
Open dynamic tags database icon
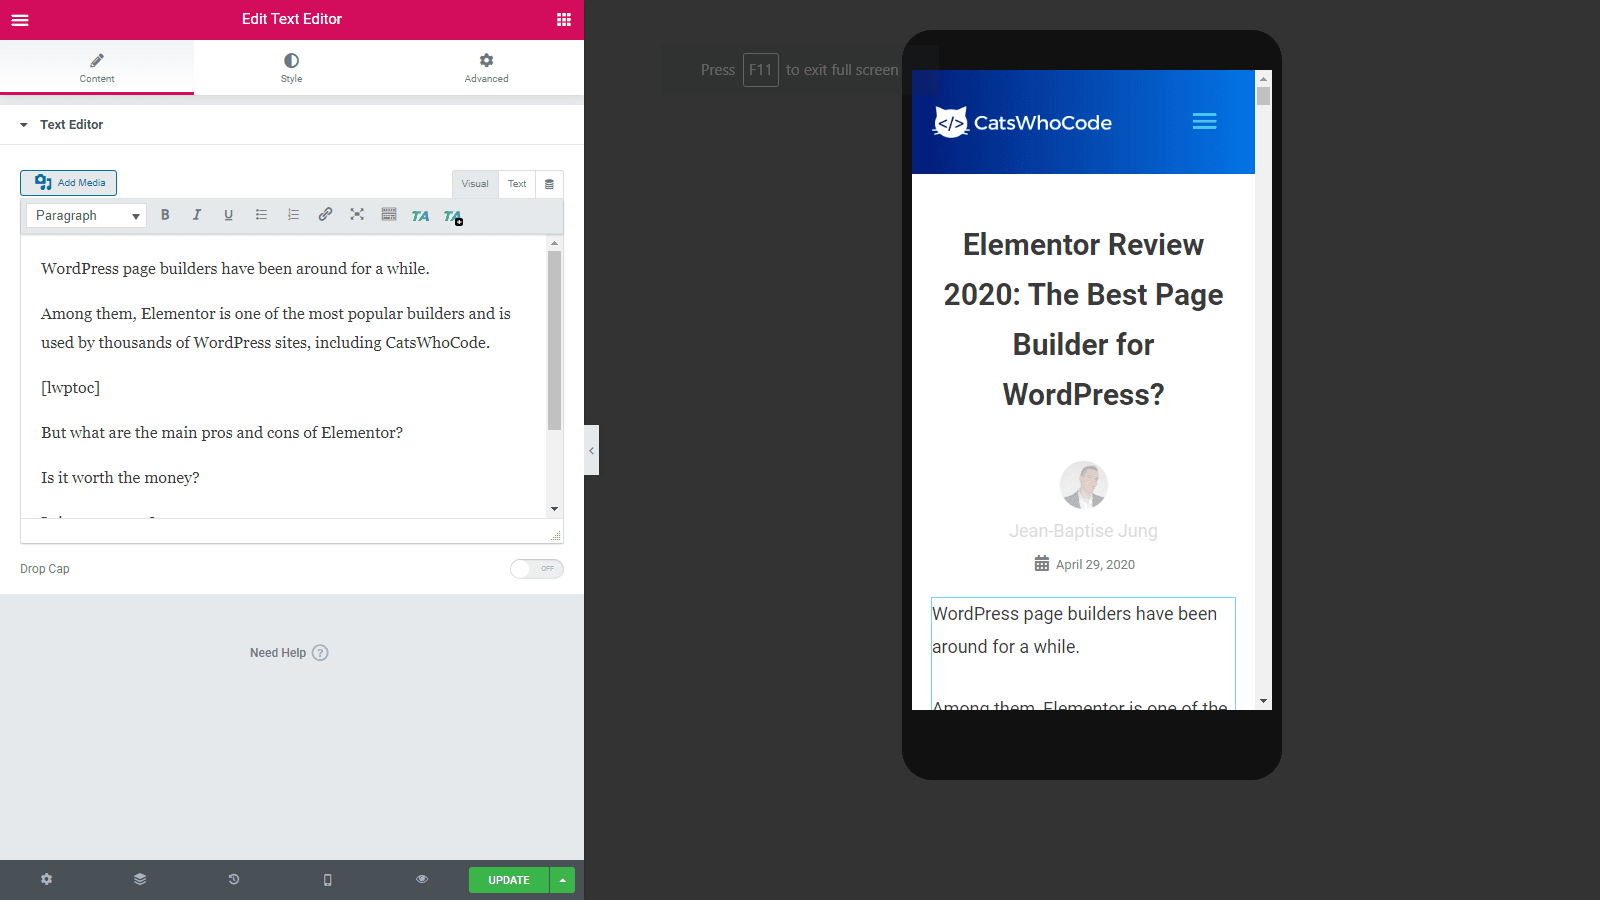[549, 184]
